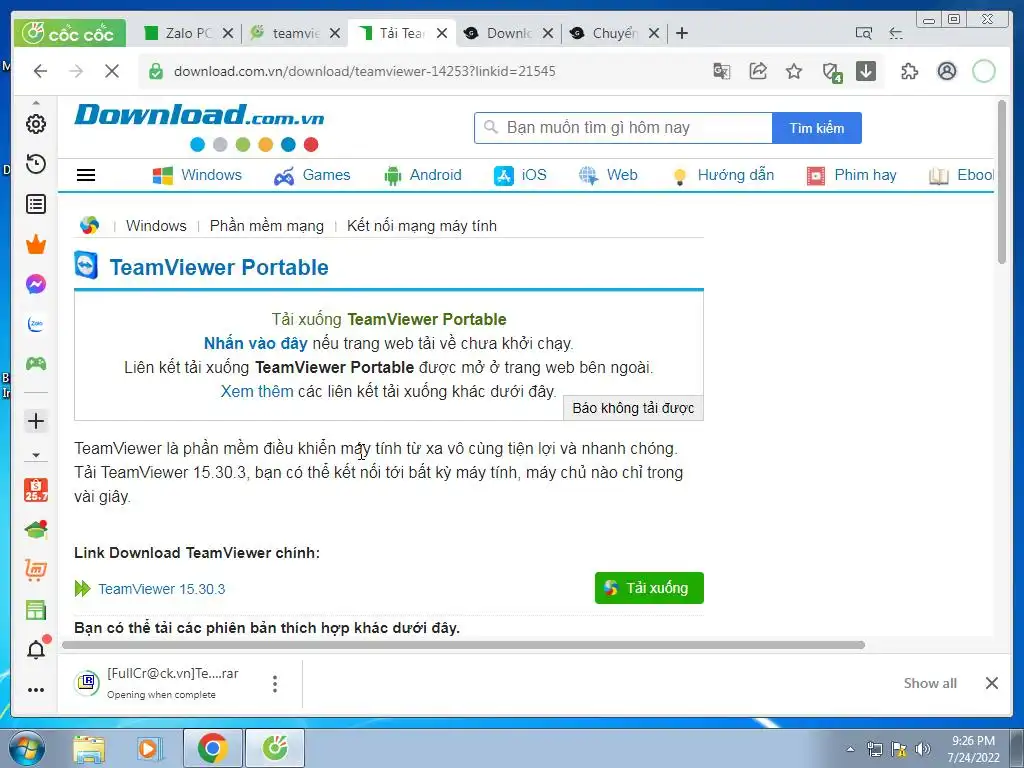Click the share page icon
This screenshot has width=1024, height=768.
[x=758, y=71]
